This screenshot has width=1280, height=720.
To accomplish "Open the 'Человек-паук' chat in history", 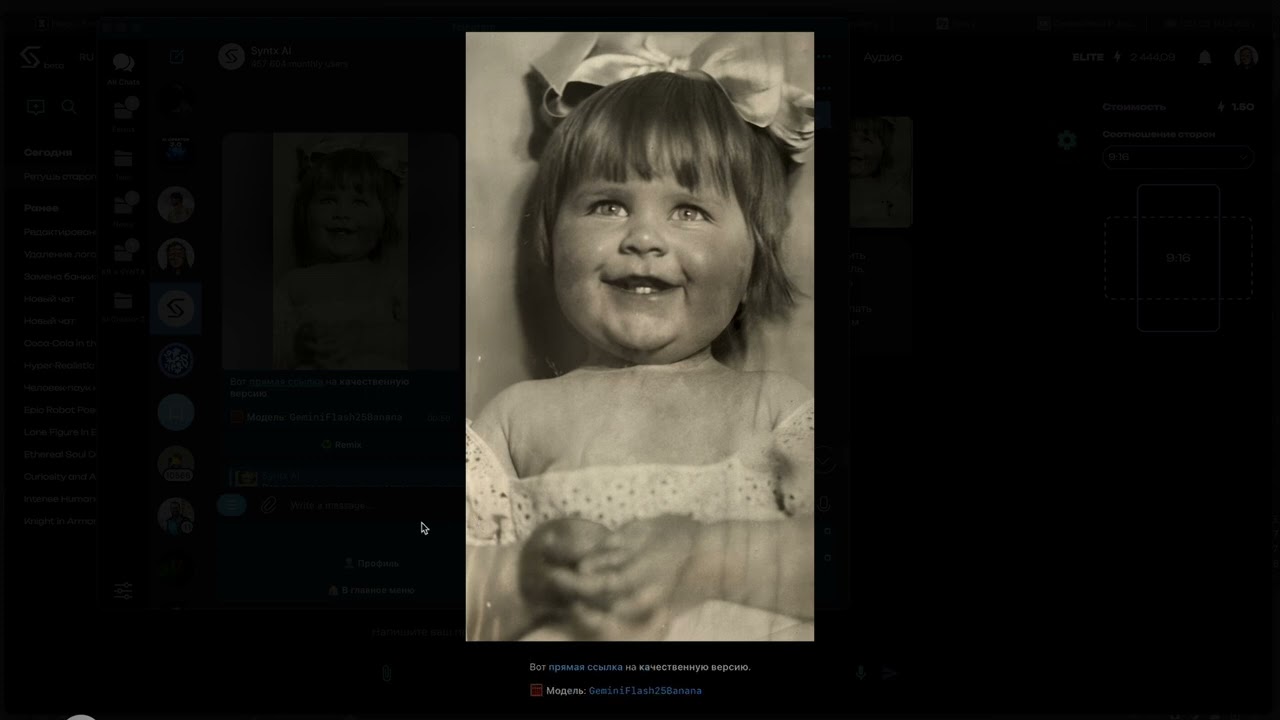I will [60, 387].
